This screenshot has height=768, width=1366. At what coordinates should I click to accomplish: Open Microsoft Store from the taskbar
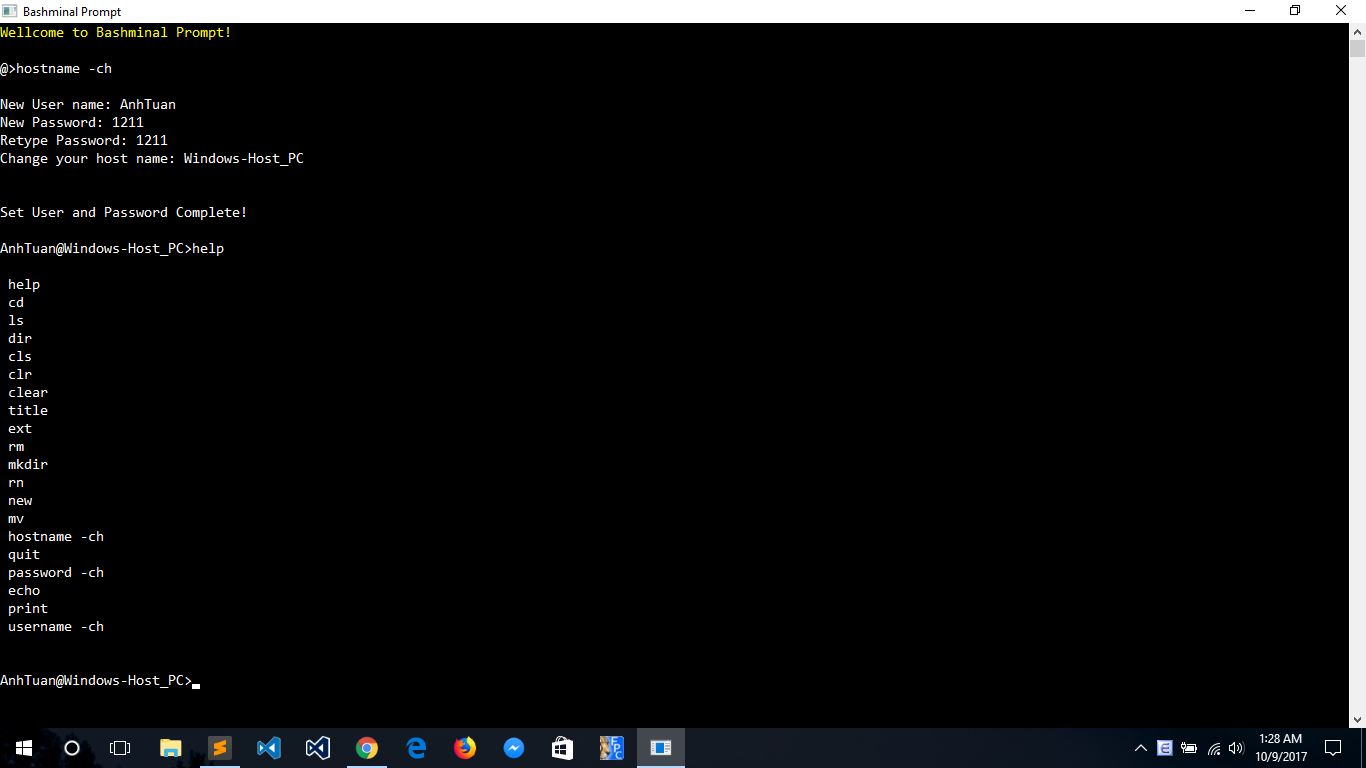coord(563,748)
